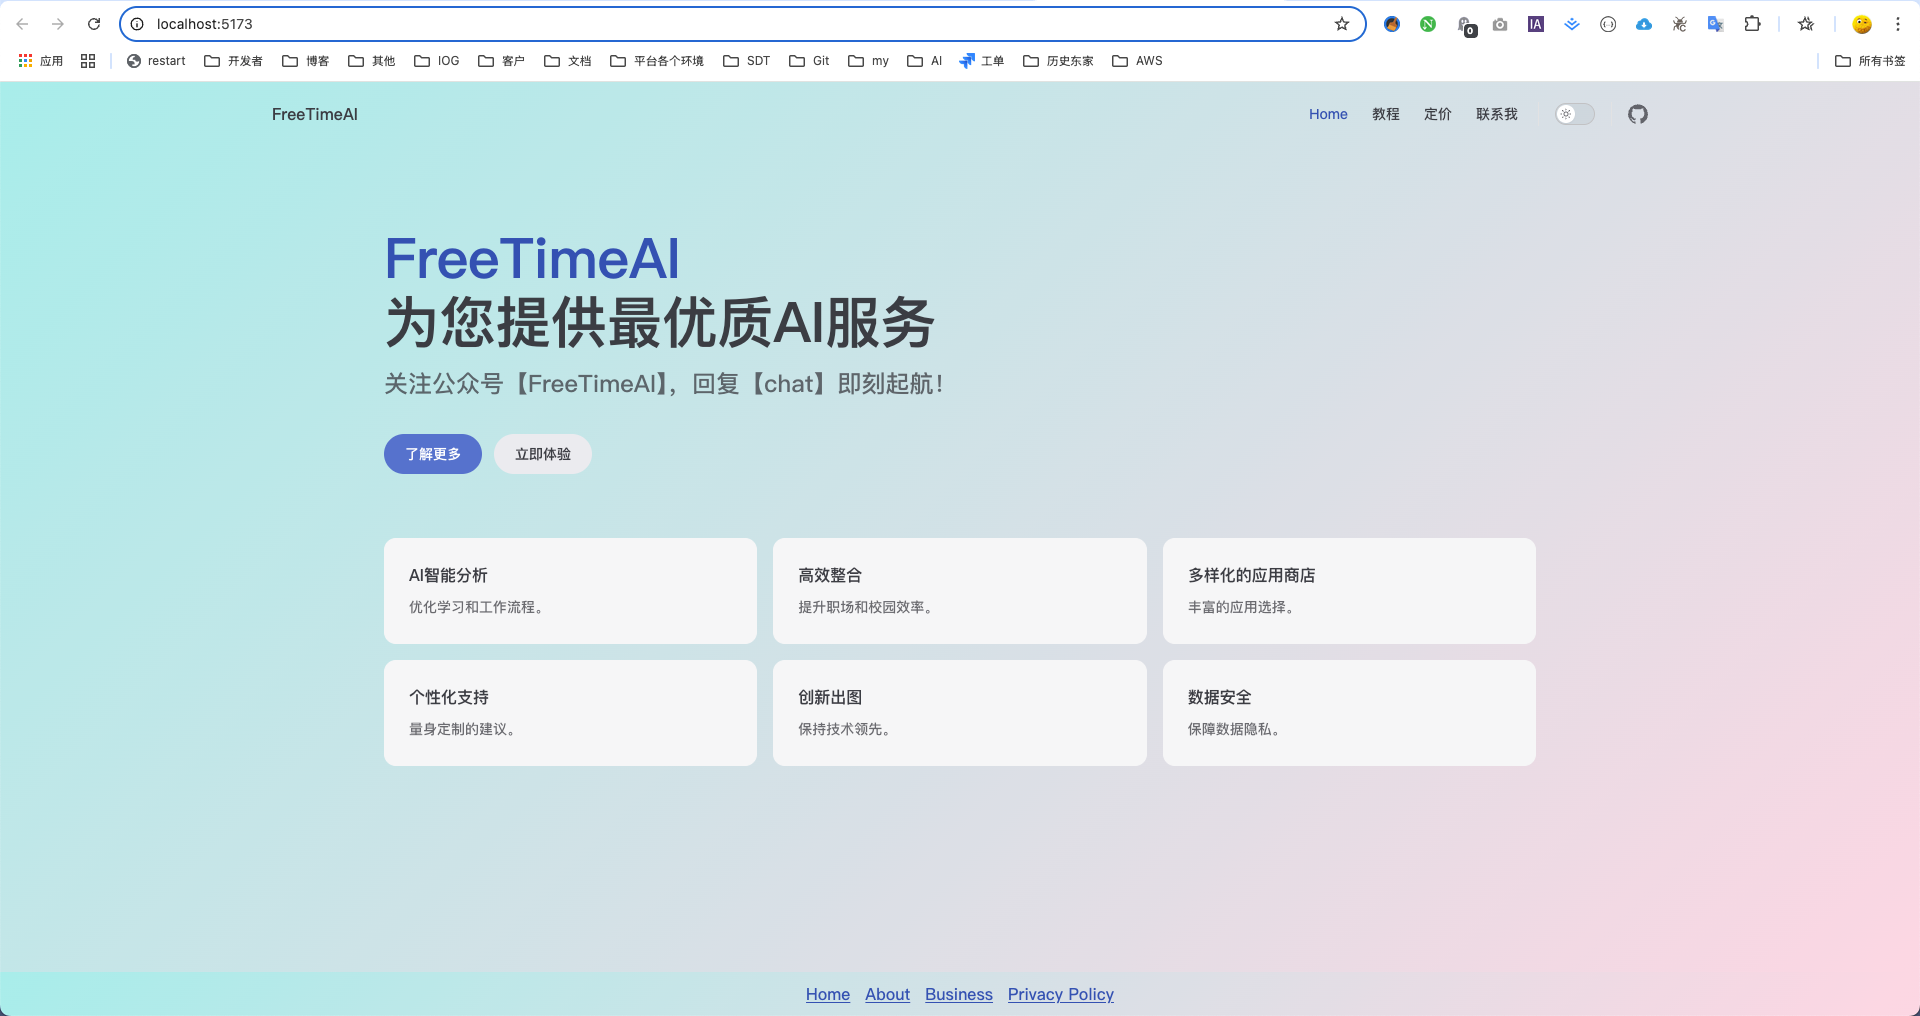Open the 所有书签 all bookmarks folder
The image size is (1920, 1016).
tap(1870, 61)
